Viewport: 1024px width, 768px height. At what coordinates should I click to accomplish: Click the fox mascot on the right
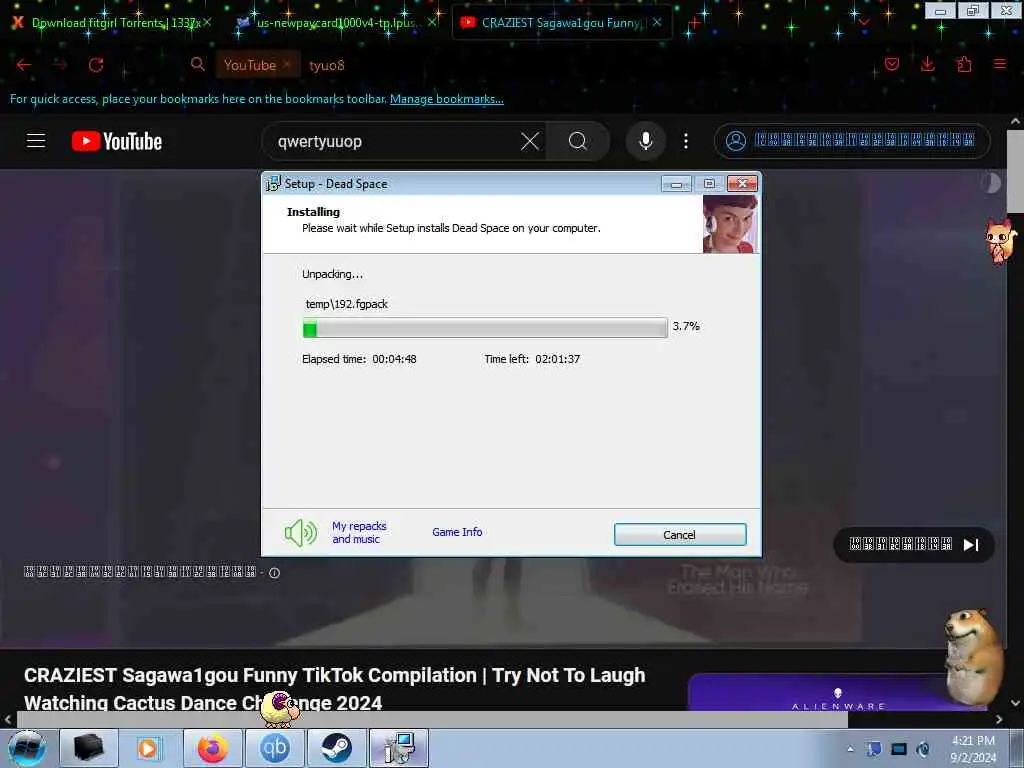1001,241
